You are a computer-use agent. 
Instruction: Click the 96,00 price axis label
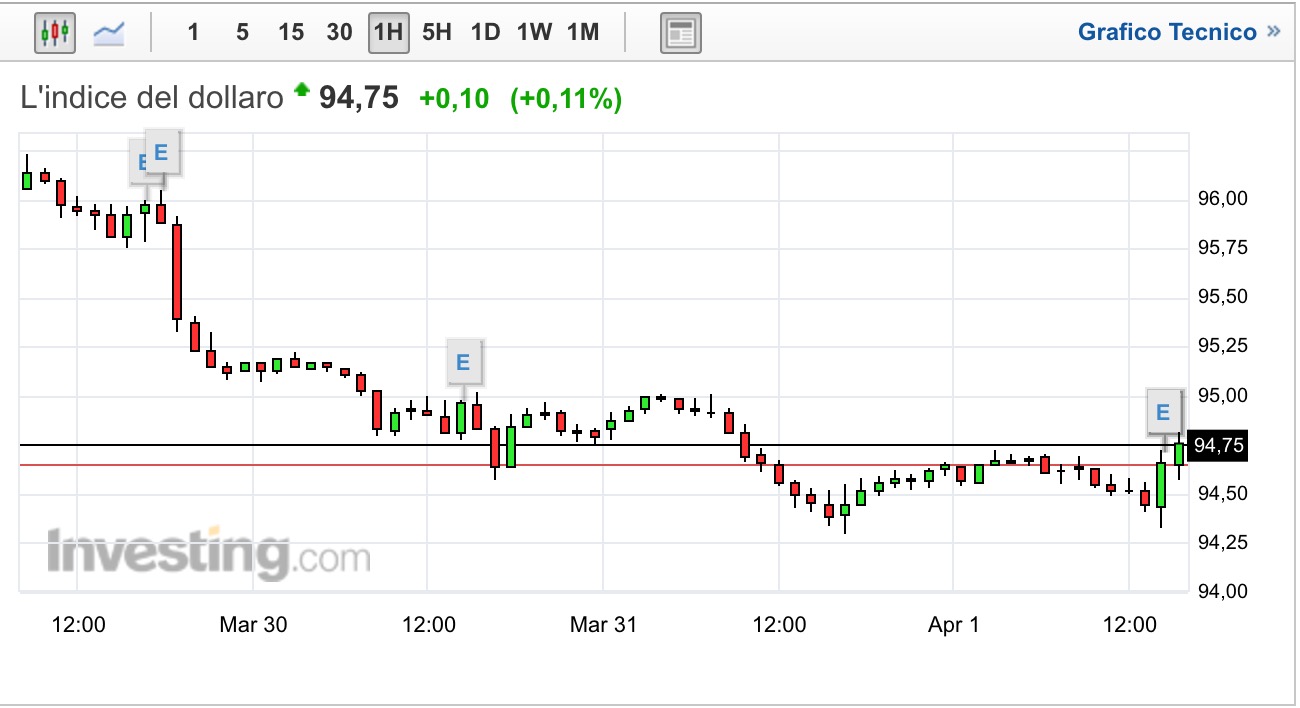pos(1222,199)
